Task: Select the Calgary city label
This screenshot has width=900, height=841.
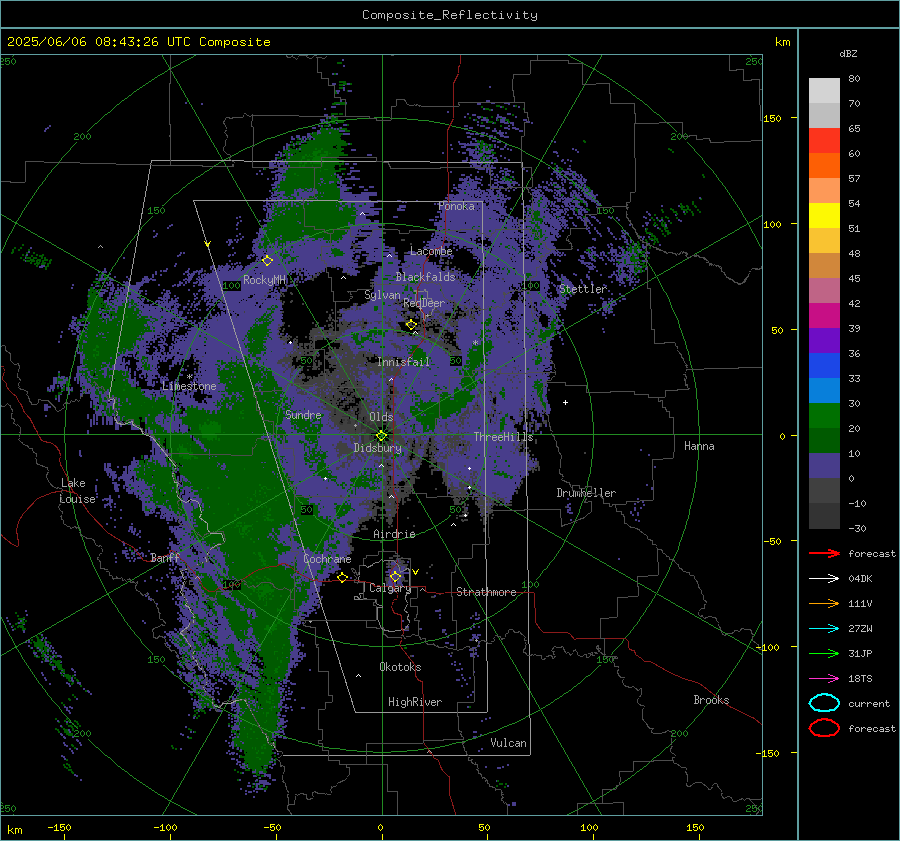Action: pos(390,588)
